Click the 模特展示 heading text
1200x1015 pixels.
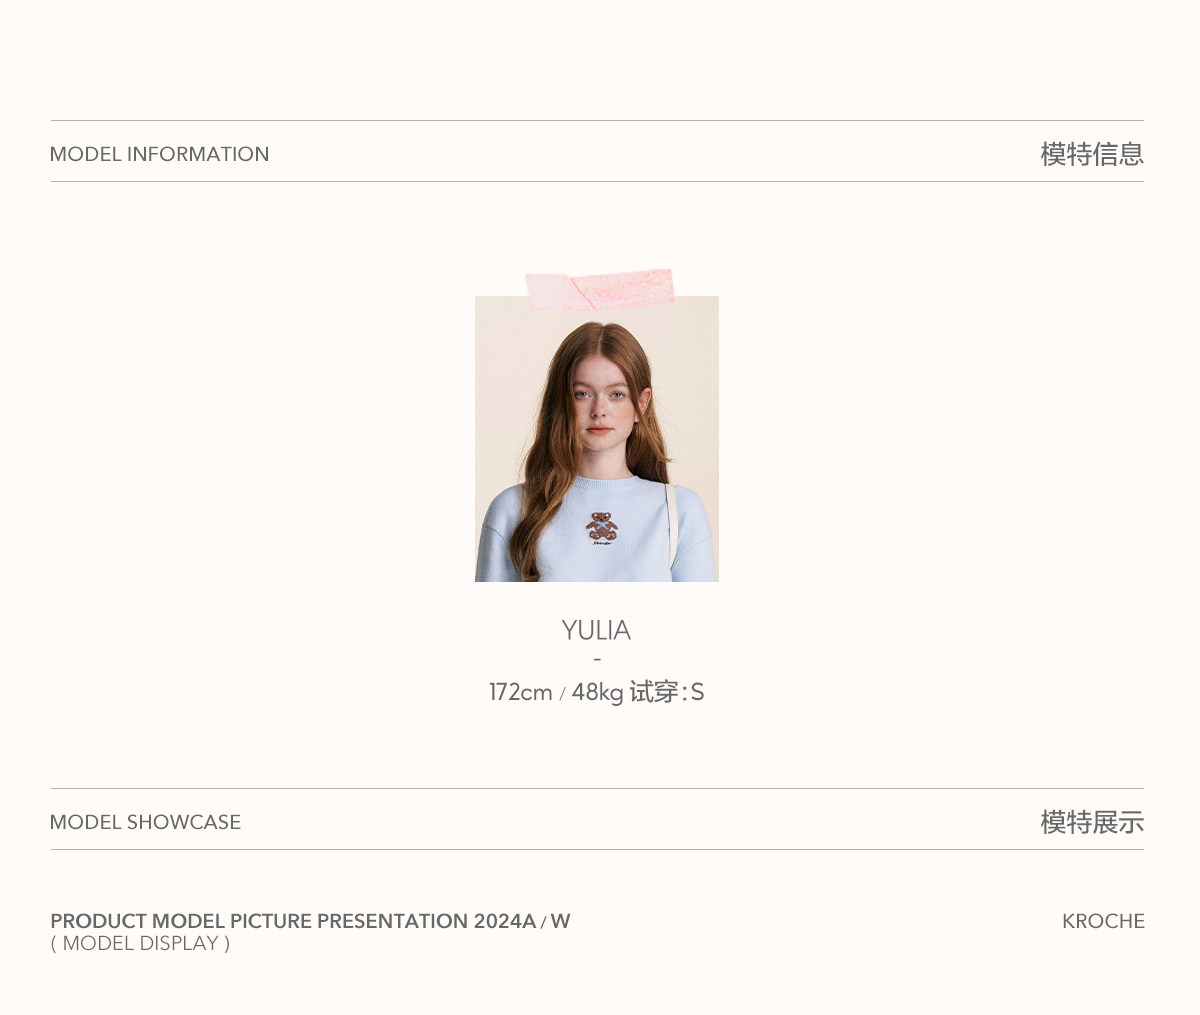[x=1092, y=822]
